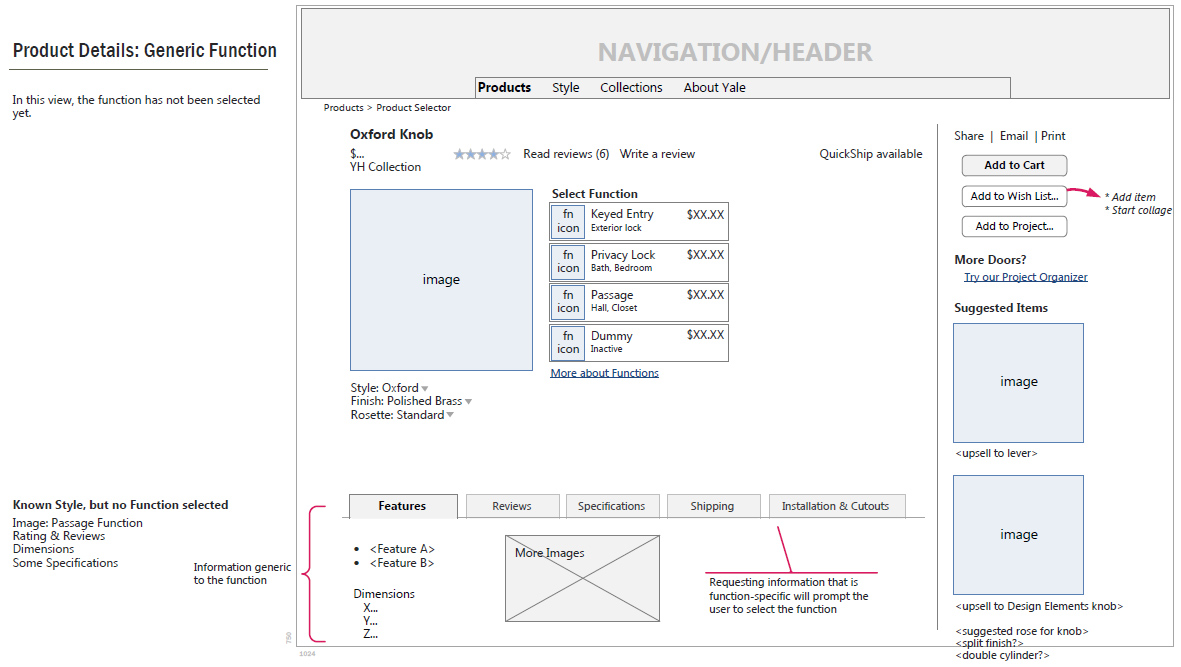Click the Passage fn icon

(x=568, y=301)
